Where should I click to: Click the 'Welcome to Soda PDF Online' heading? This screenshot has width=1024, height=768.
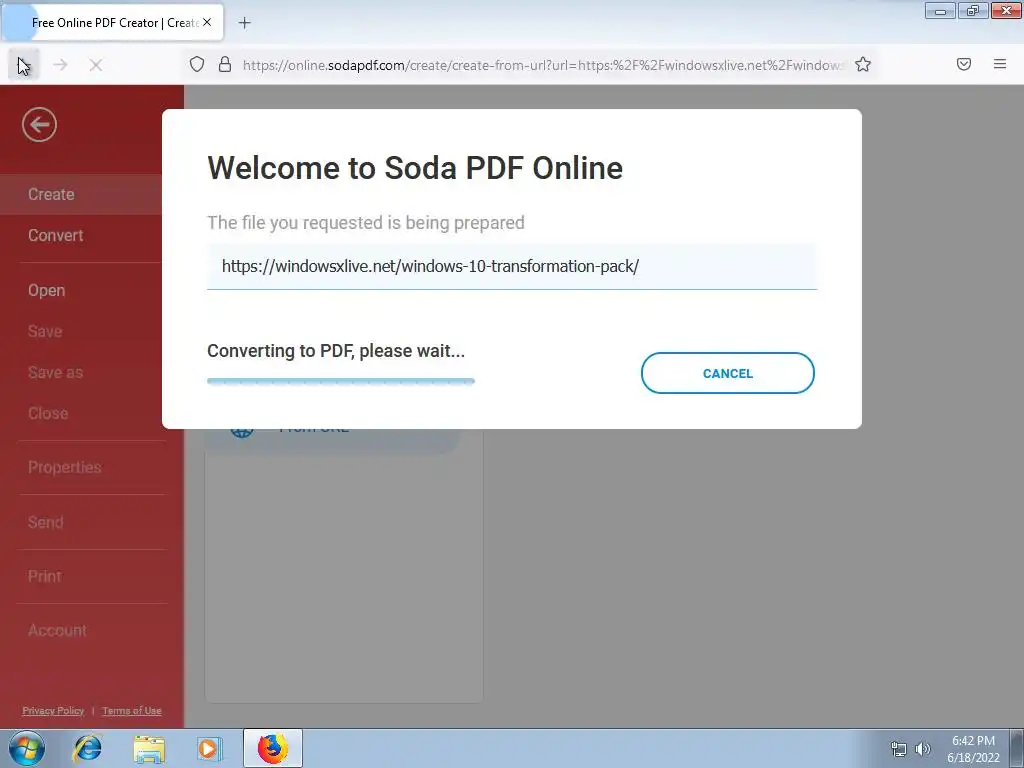pyautogui.click(x=415, y=168)
